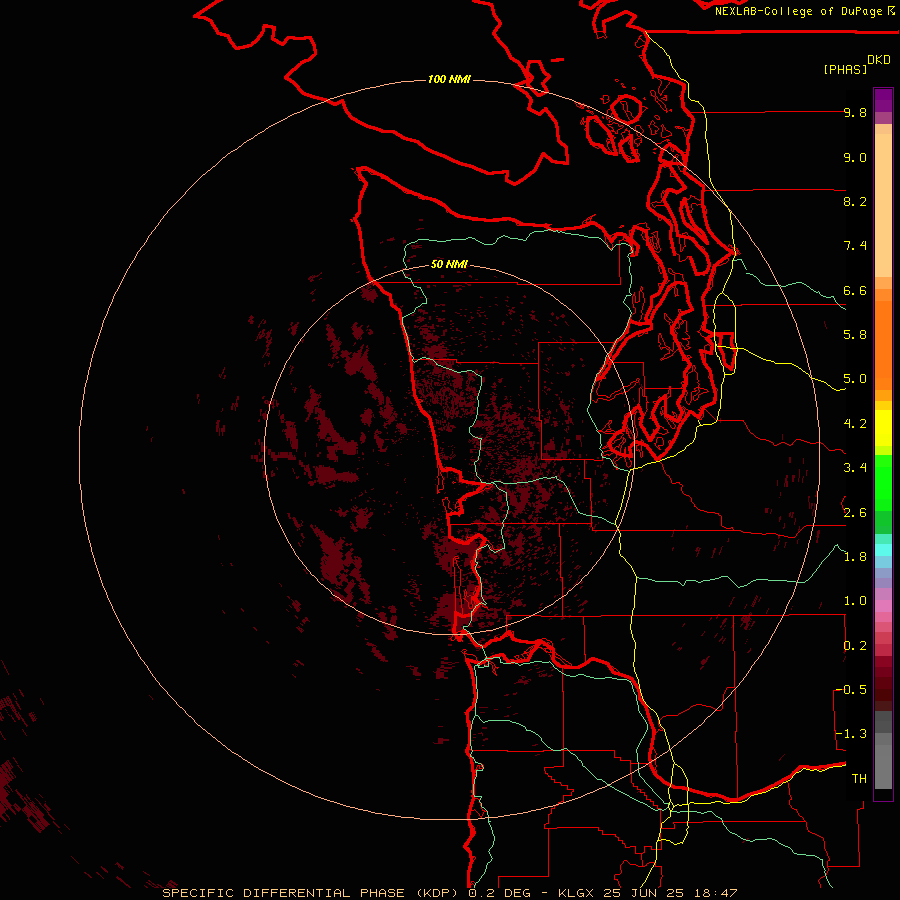Pick the peach segment beside 8.2
The image size is (900, 900).
pos(883,205)
